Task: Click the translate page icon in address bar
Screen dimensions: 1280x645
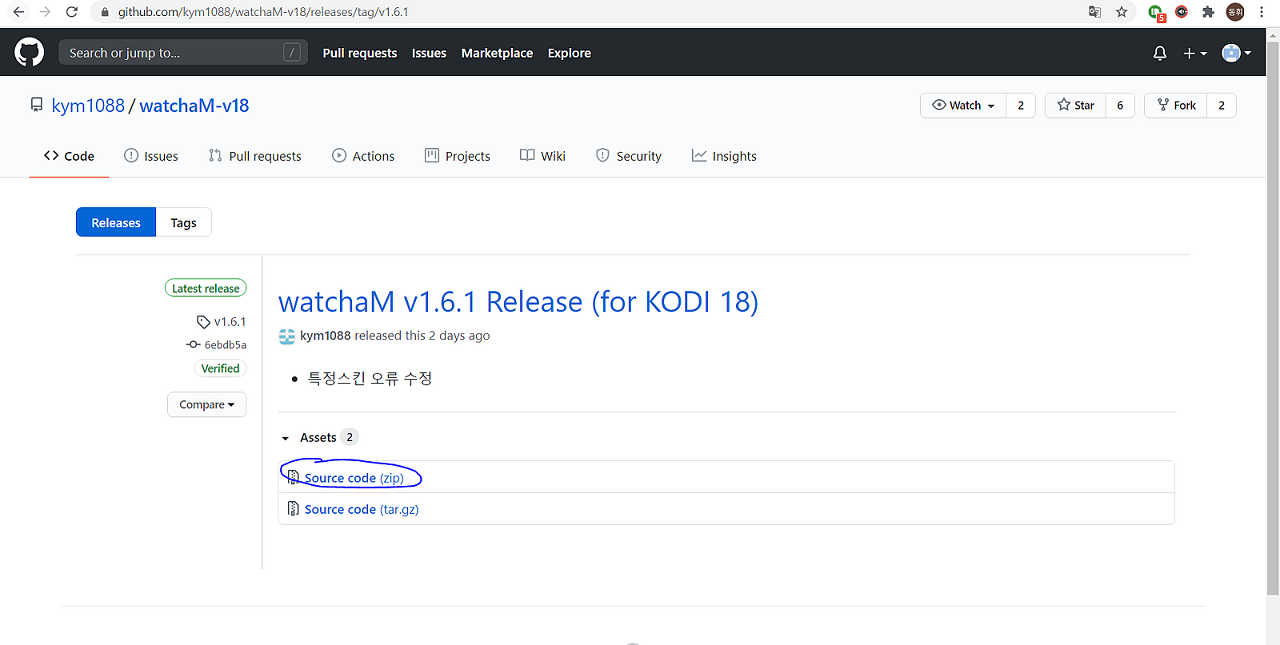Action: tap(1095, 12)
